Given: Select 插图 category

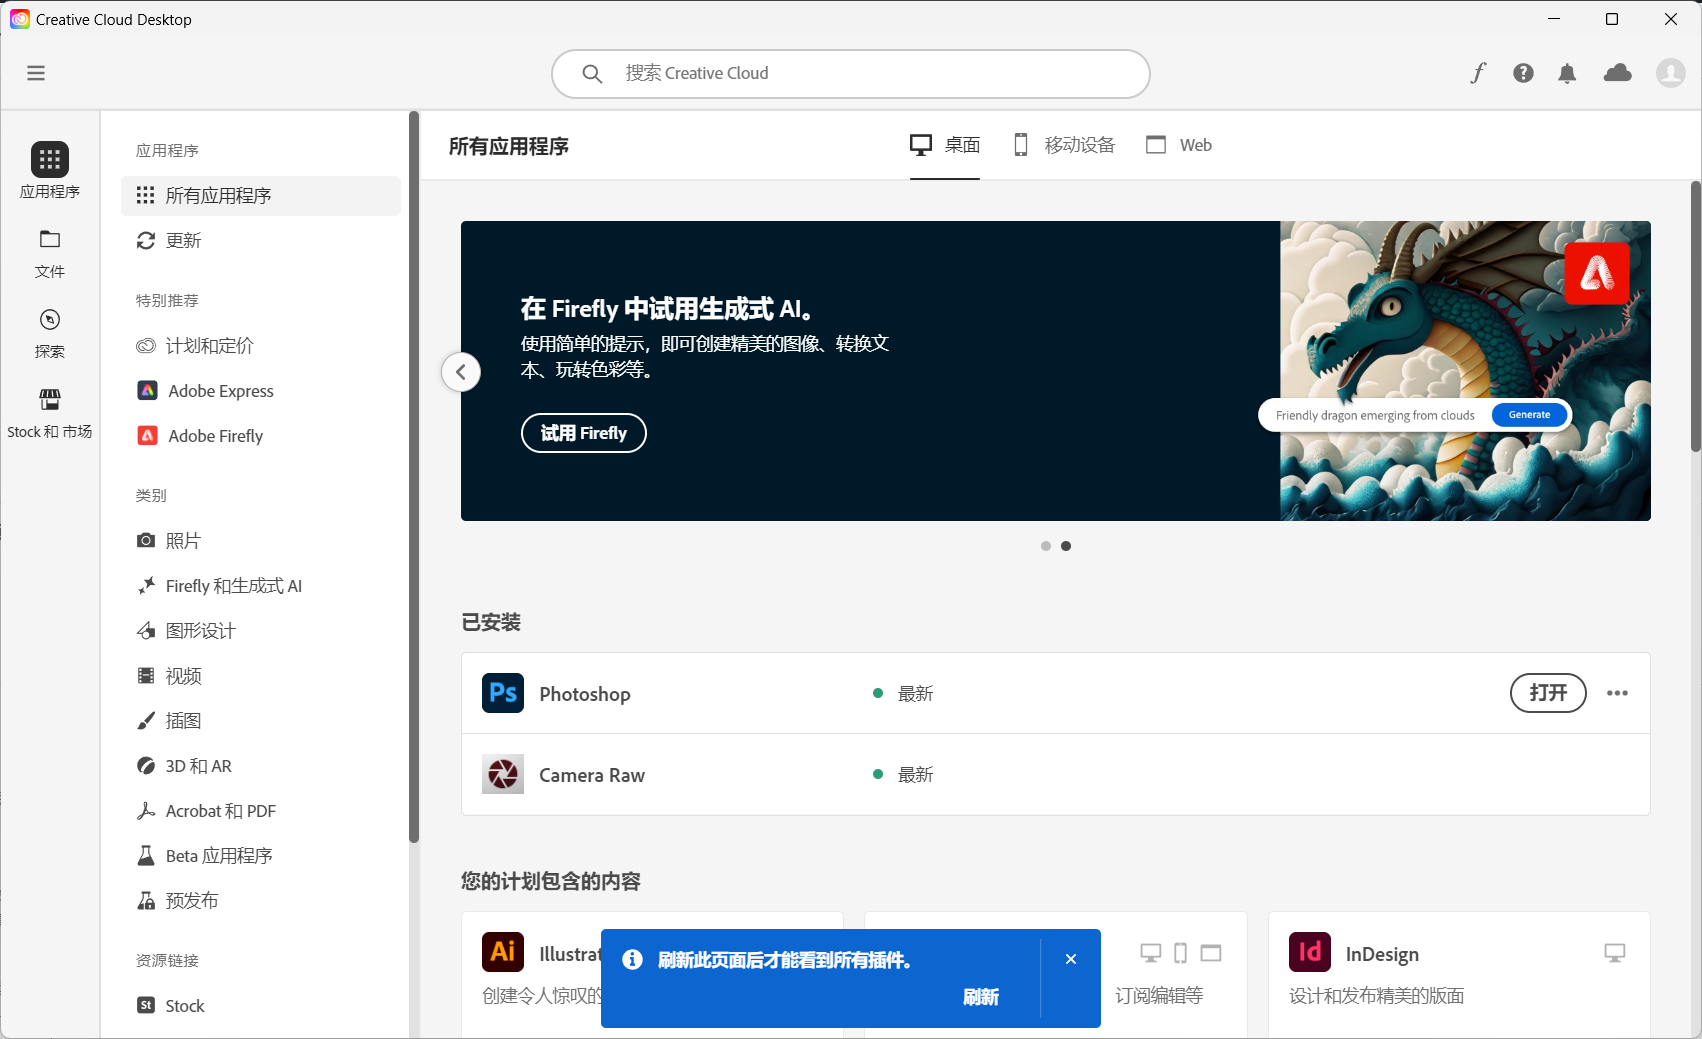Looking at the screenshot, I should (x=261, y=721).
